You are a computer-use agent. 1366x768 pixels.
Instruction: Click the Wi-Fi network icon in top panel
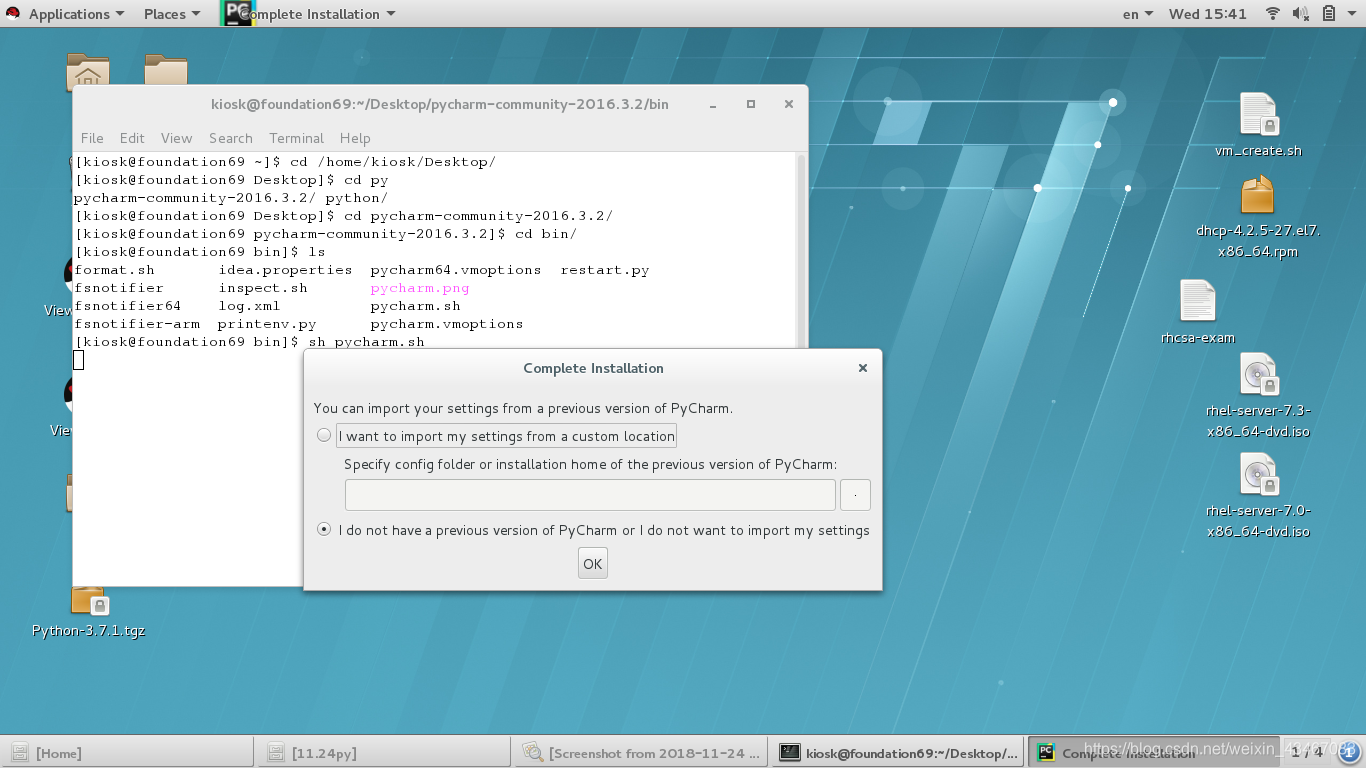[1273, 14]
